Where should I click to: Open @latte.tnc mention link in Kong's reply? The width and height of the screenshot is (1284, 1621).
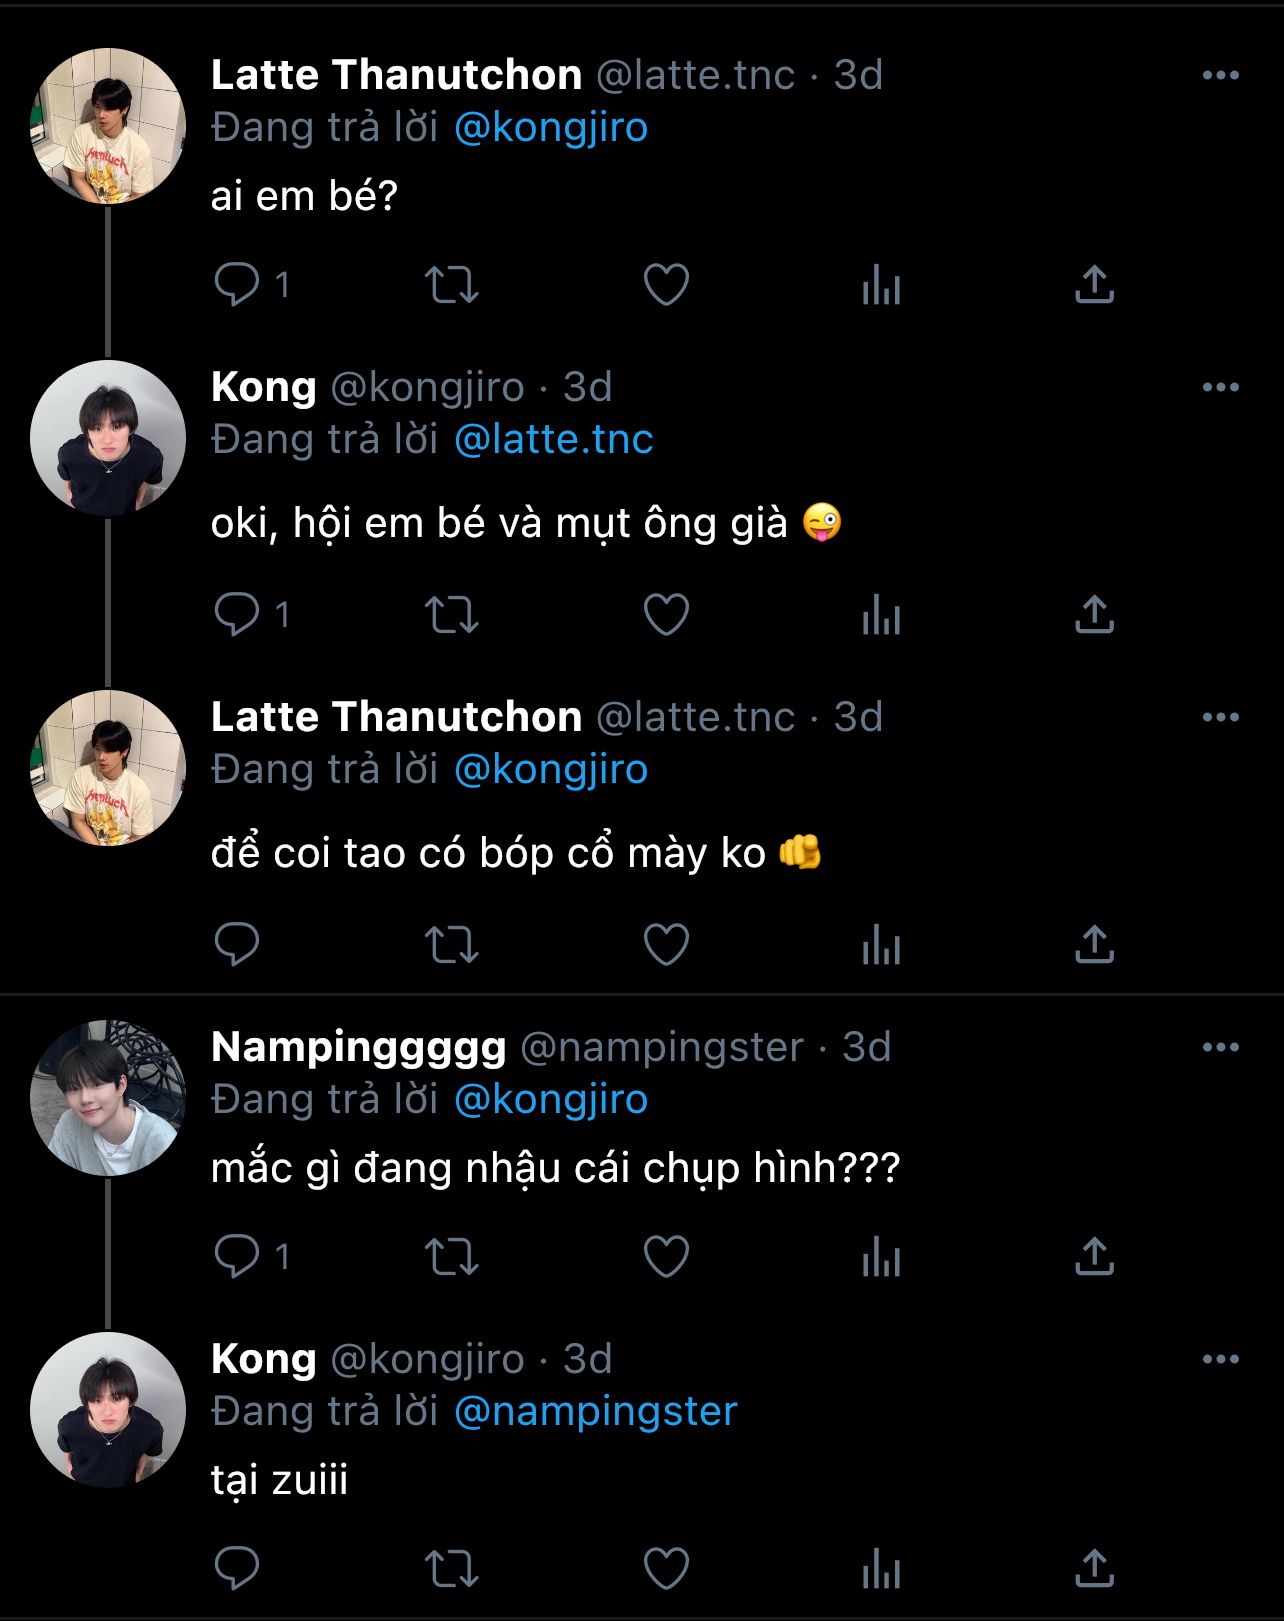tap(553, 439)
